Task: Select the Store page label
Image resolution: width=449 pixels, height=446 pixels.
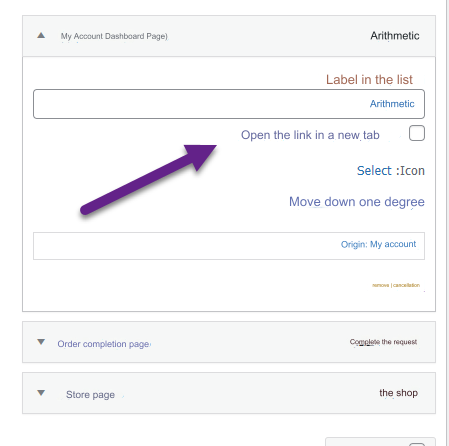Action: (90, 395)
